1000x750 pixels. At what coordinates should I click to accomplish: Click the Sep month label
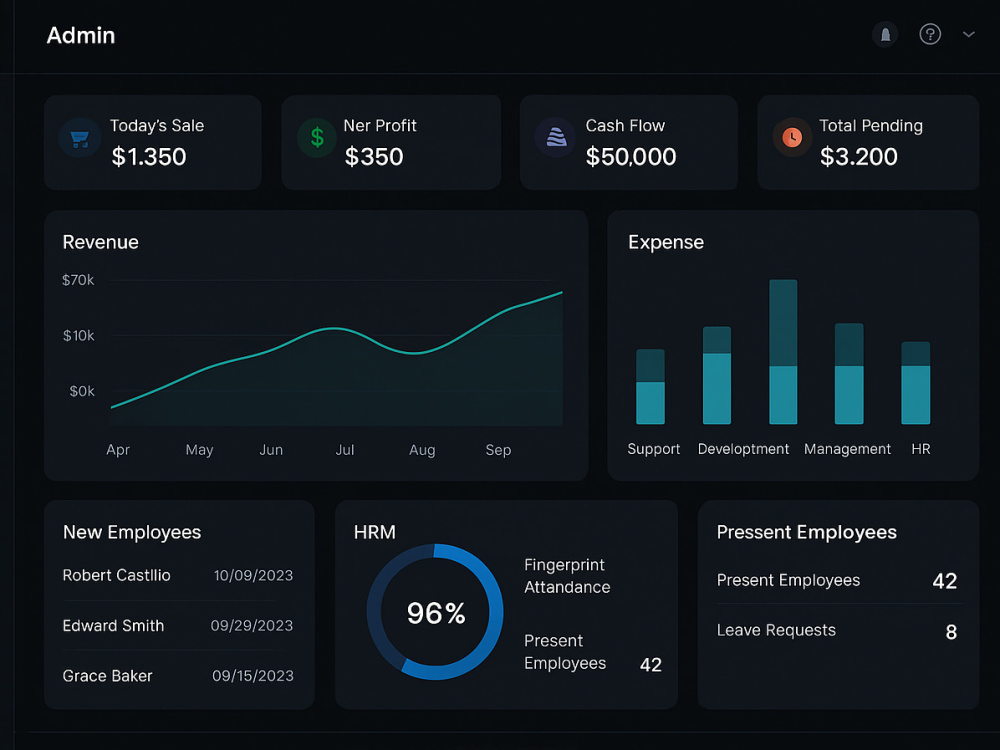coord(498,450)
